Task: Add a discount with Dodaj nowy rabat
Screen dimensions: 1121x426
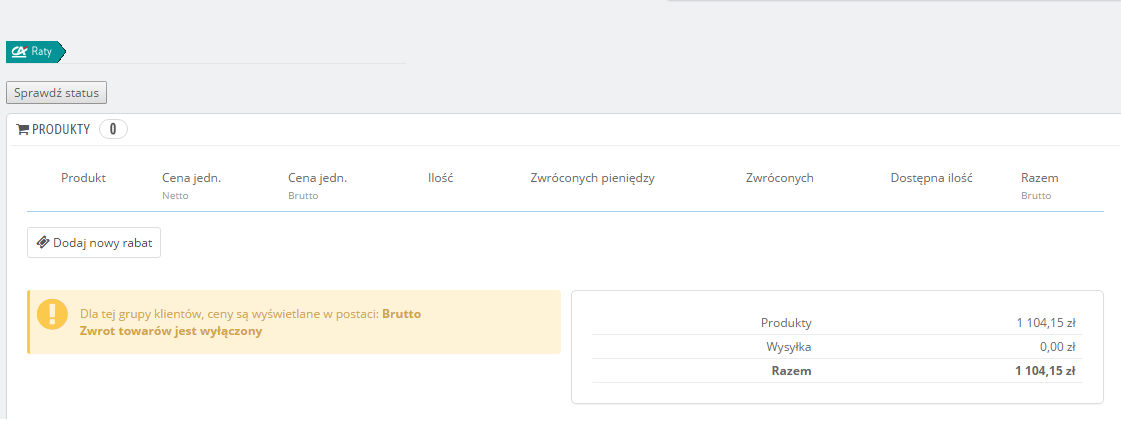Action: [94, 243]
